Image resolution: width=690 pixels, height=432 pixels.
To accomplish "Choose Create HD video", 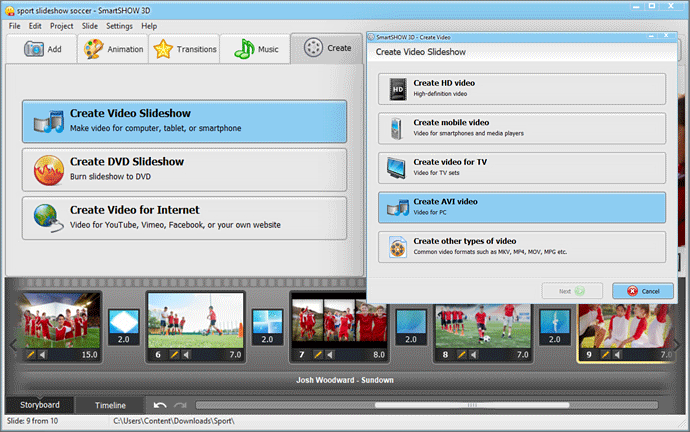I will point(521,89).
